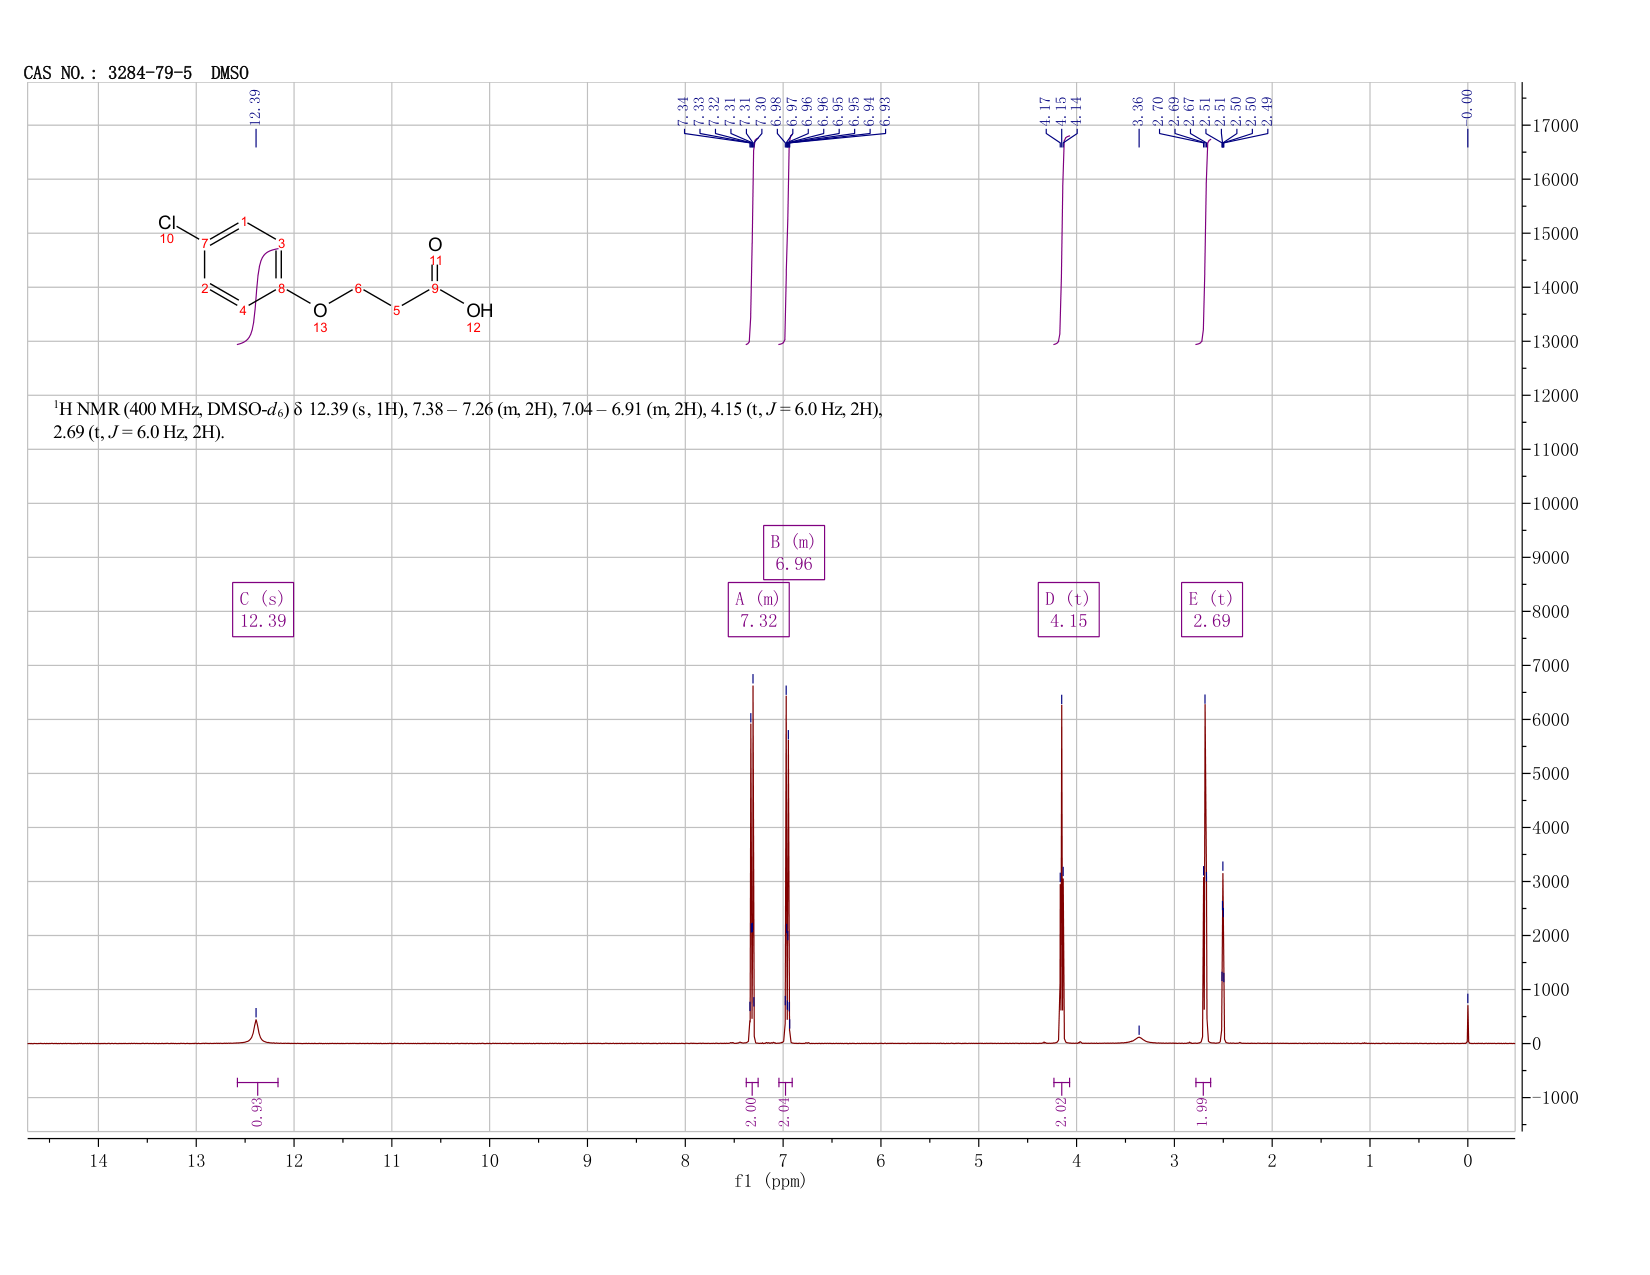Viewport: 1650px width, 1275px height.
Task: Click the carbonyl oxygen atom 11
Action: 435,245
